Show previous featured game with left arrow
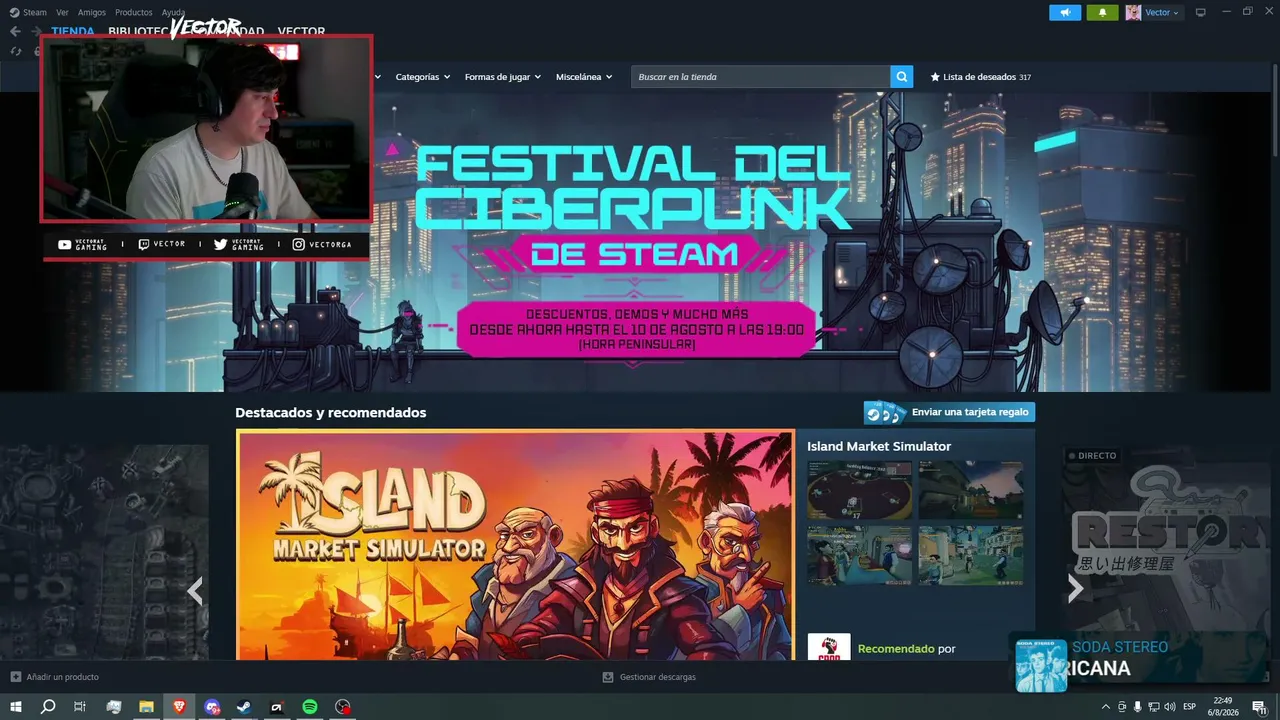 (195, 591)
